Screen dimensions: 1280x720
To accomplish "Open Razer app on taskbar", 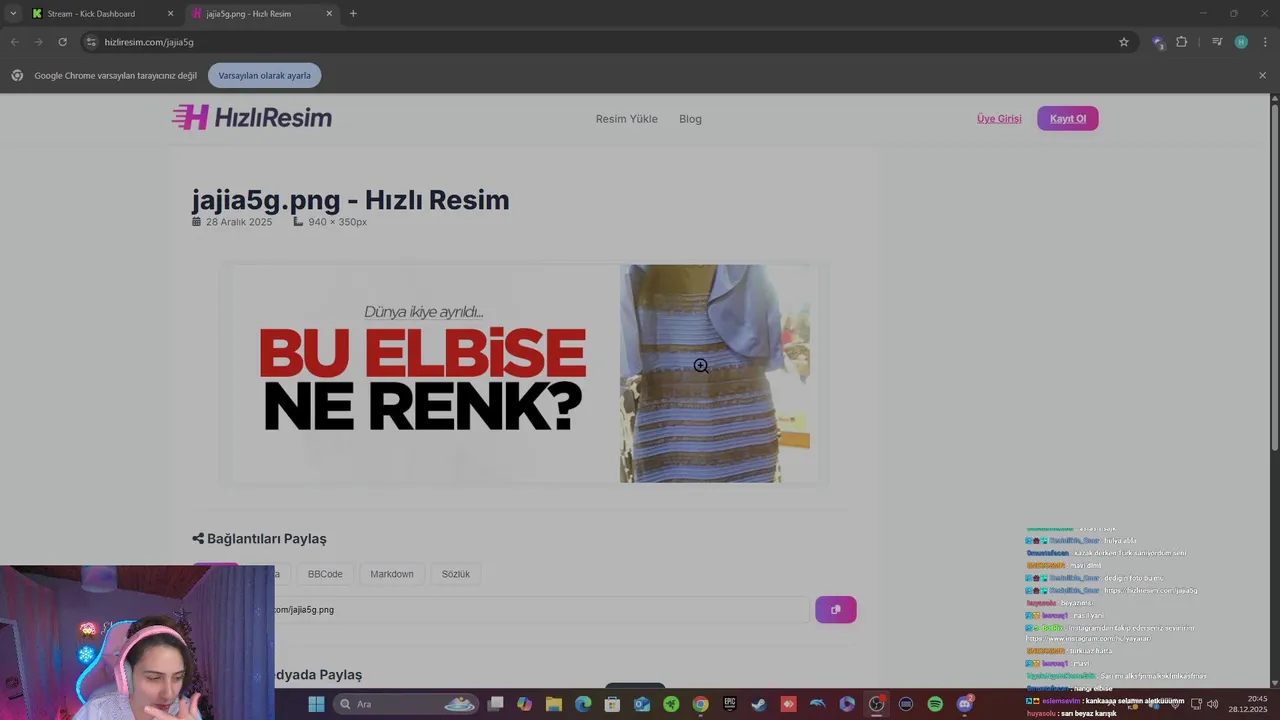I will pos(671,704).
